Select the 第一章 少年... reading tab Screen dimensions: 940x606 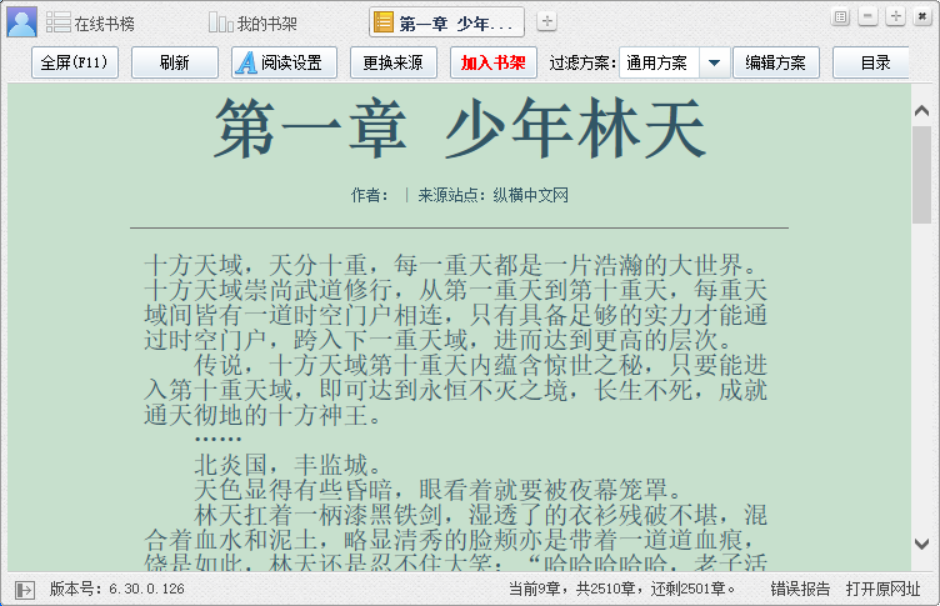click(x=447, y=23)
